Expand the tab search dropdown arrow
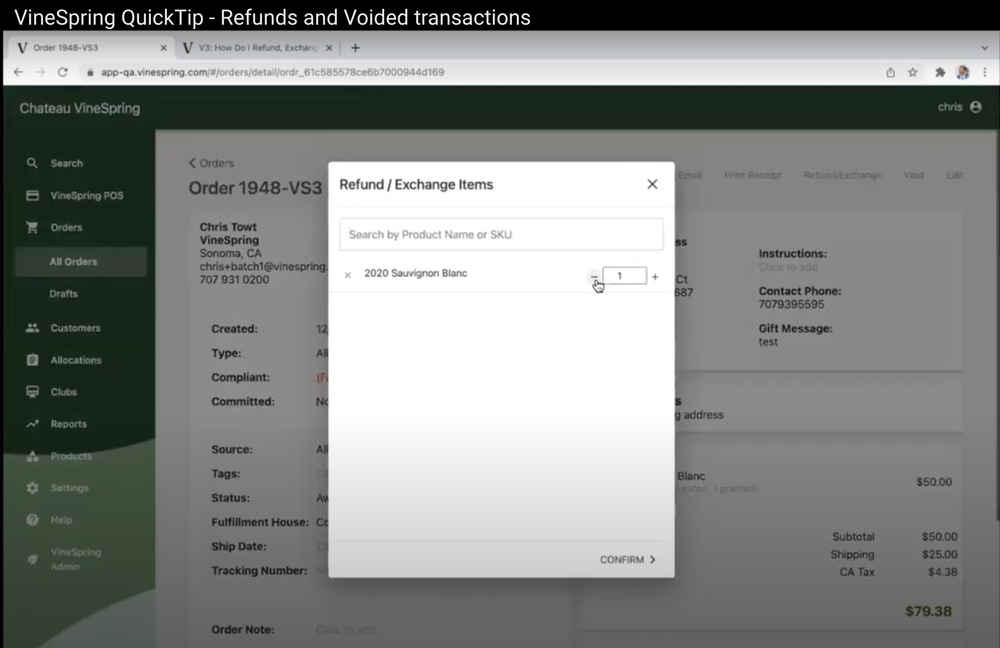1000x648 pixels. tap(984, 48)
